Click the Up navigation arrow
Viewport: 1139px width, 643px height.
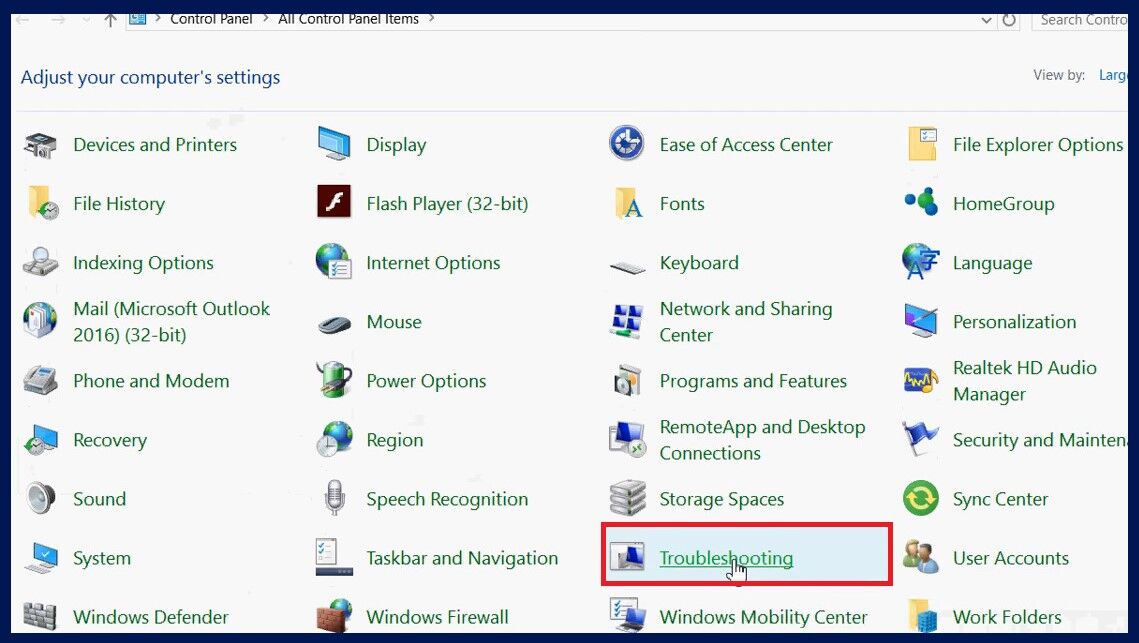tap(110, 16)
